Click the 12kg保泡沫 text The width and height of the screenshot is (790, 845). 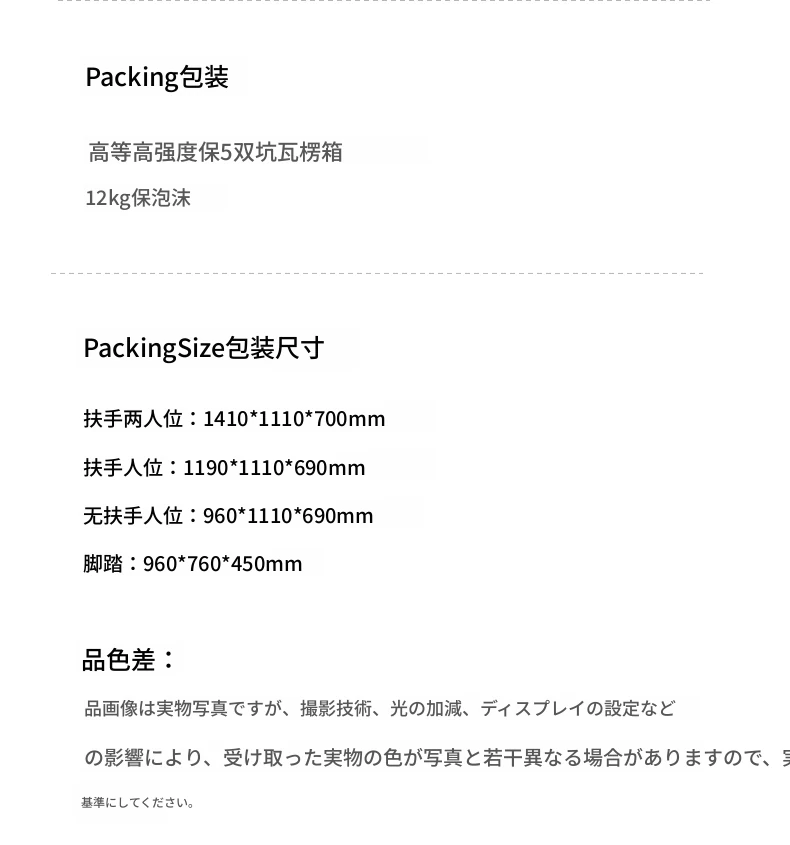pos(138,198)
